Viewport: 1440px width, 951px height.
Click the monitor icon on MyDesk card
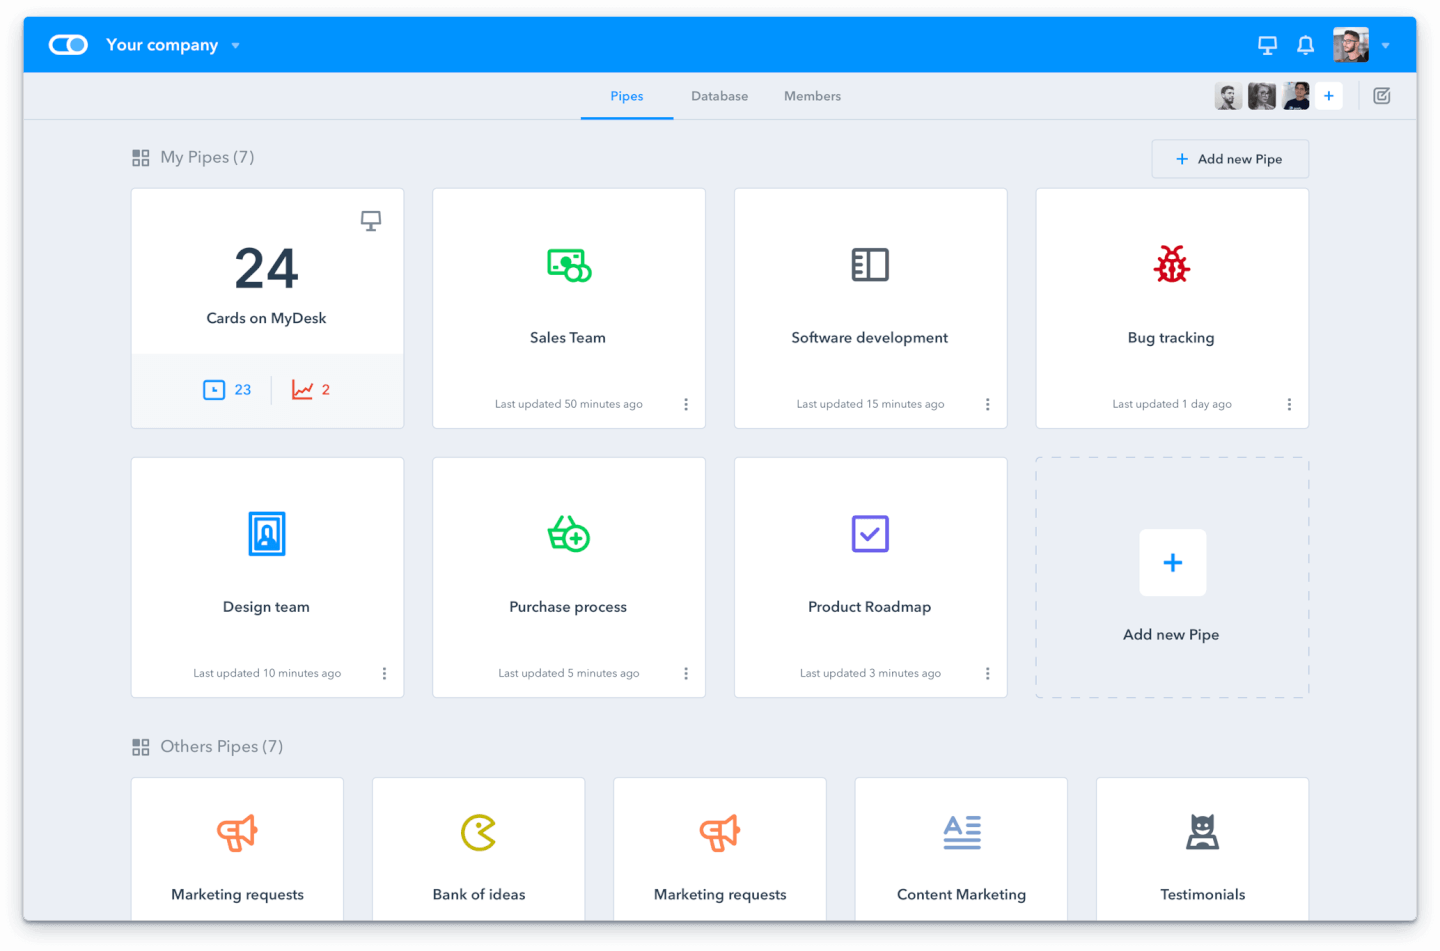tap(371, 221)
